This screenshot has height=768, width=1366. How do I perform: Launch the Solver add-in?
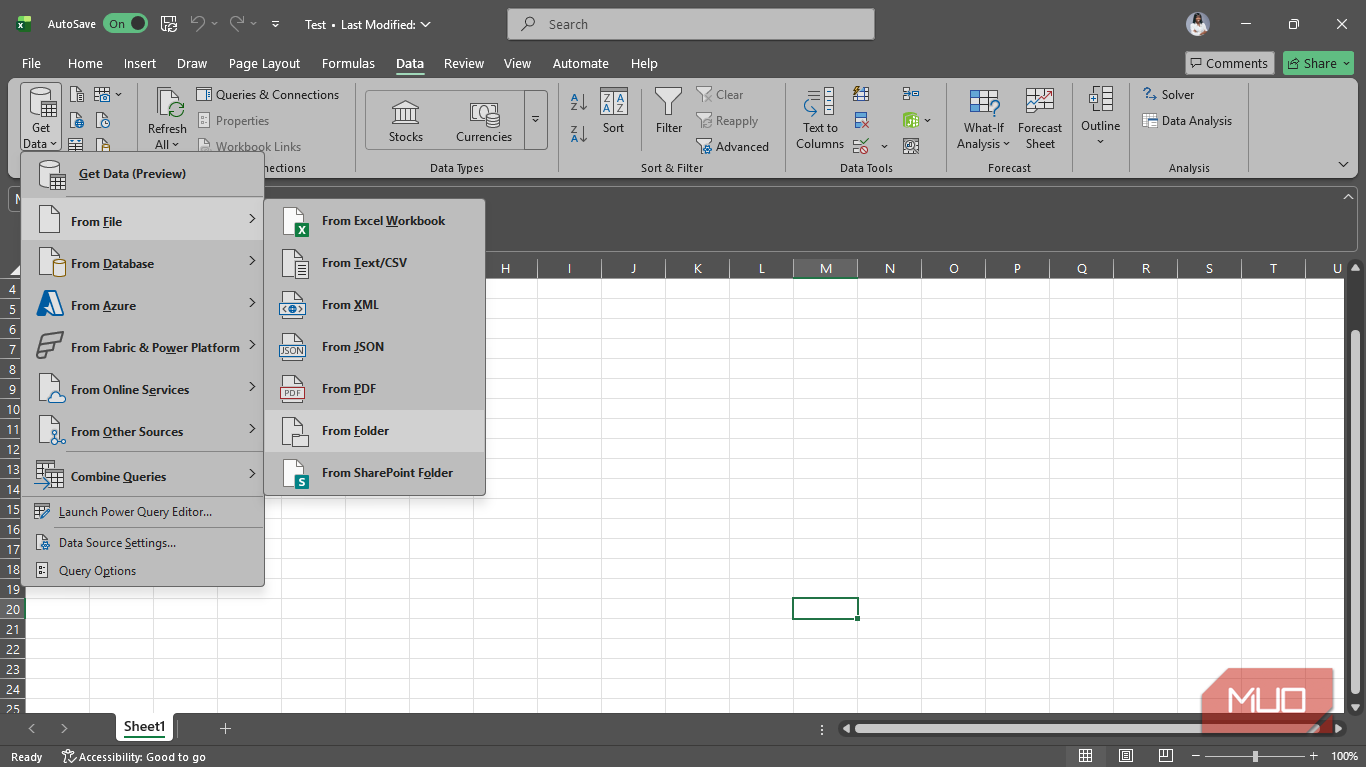tap(1168, 95)
